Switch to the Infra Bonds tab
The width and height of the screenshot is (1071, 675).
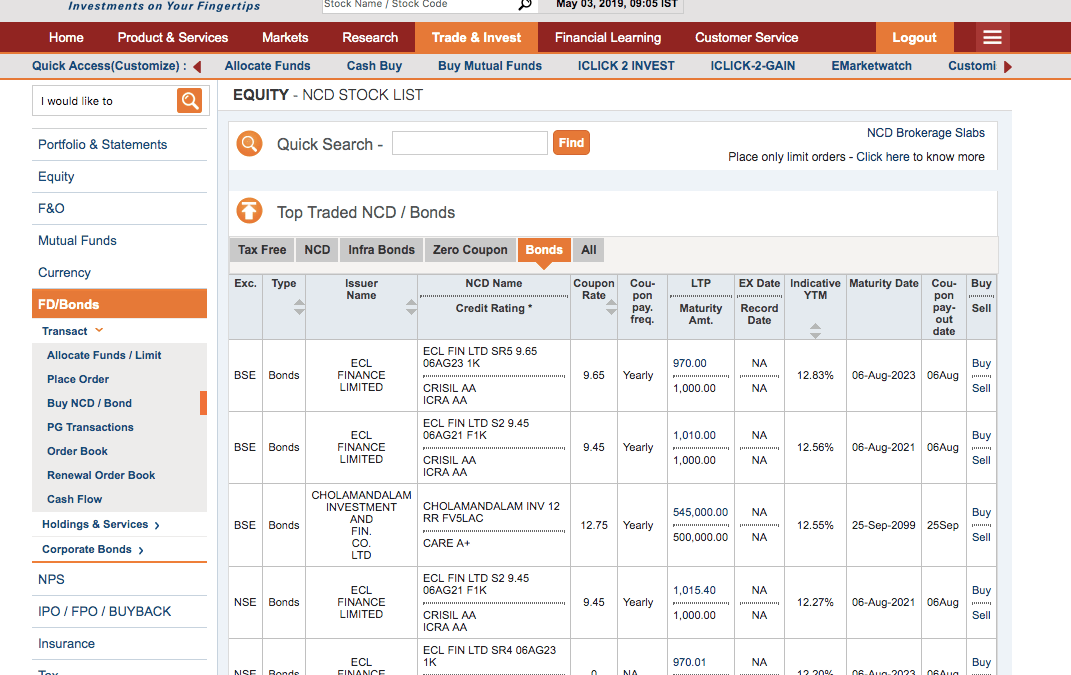tap(381, 250)
